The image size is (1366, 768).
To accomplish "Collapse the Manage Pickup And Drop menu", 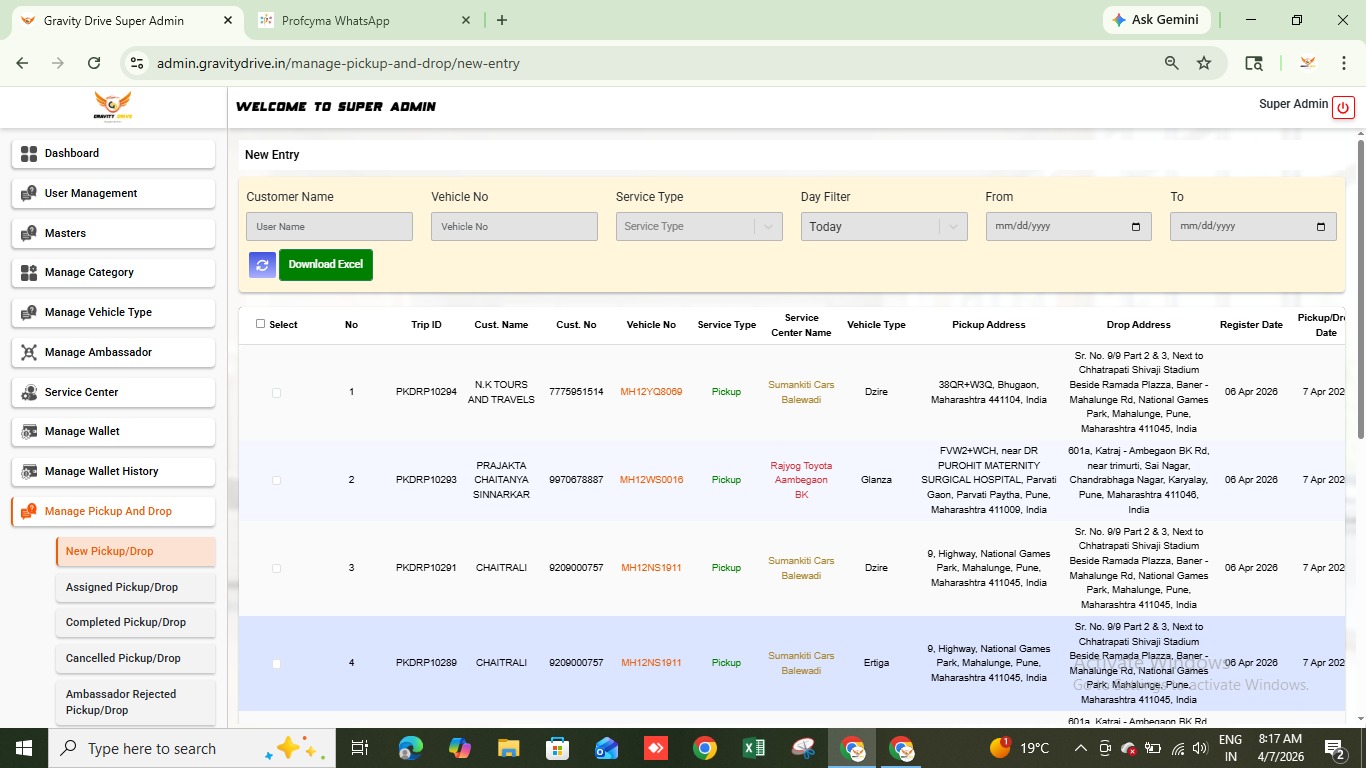I will (x=113, y=511).
